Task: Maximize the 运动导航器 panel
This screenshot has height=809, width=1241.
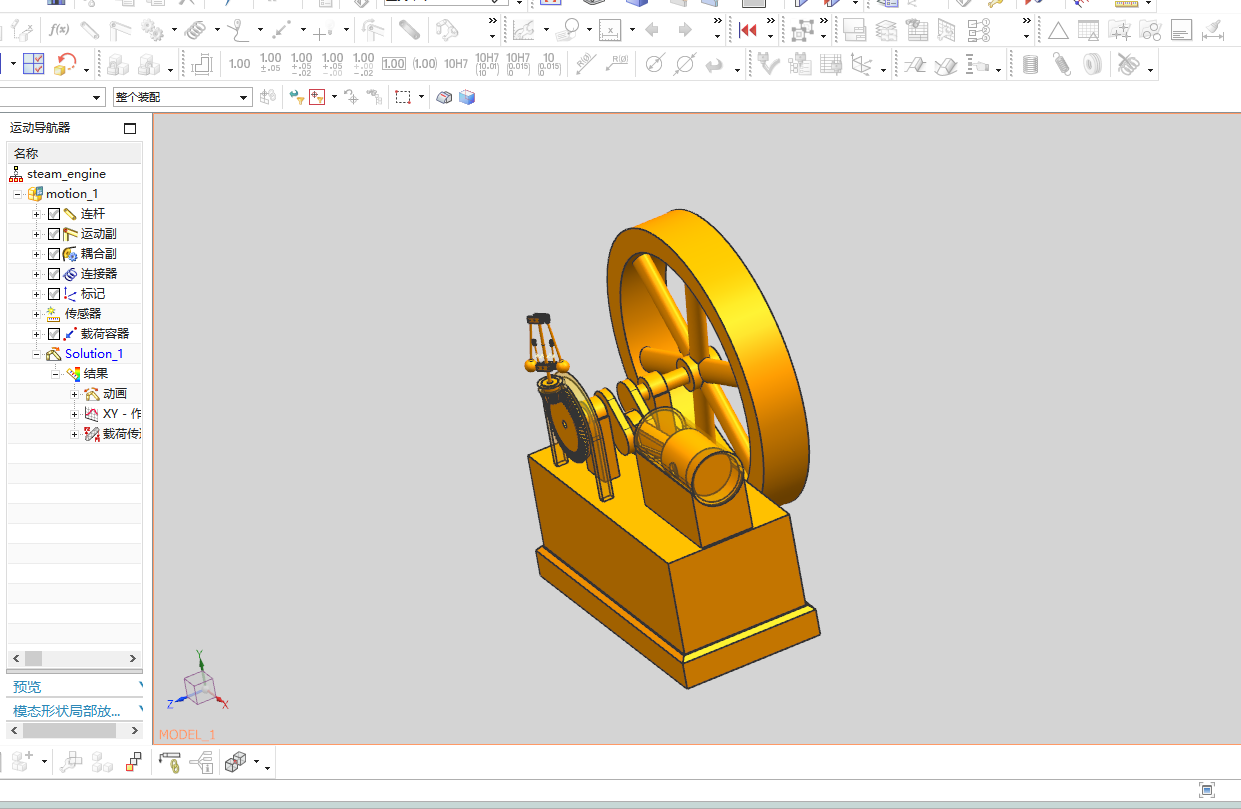Action: click(x=130, y=128)
